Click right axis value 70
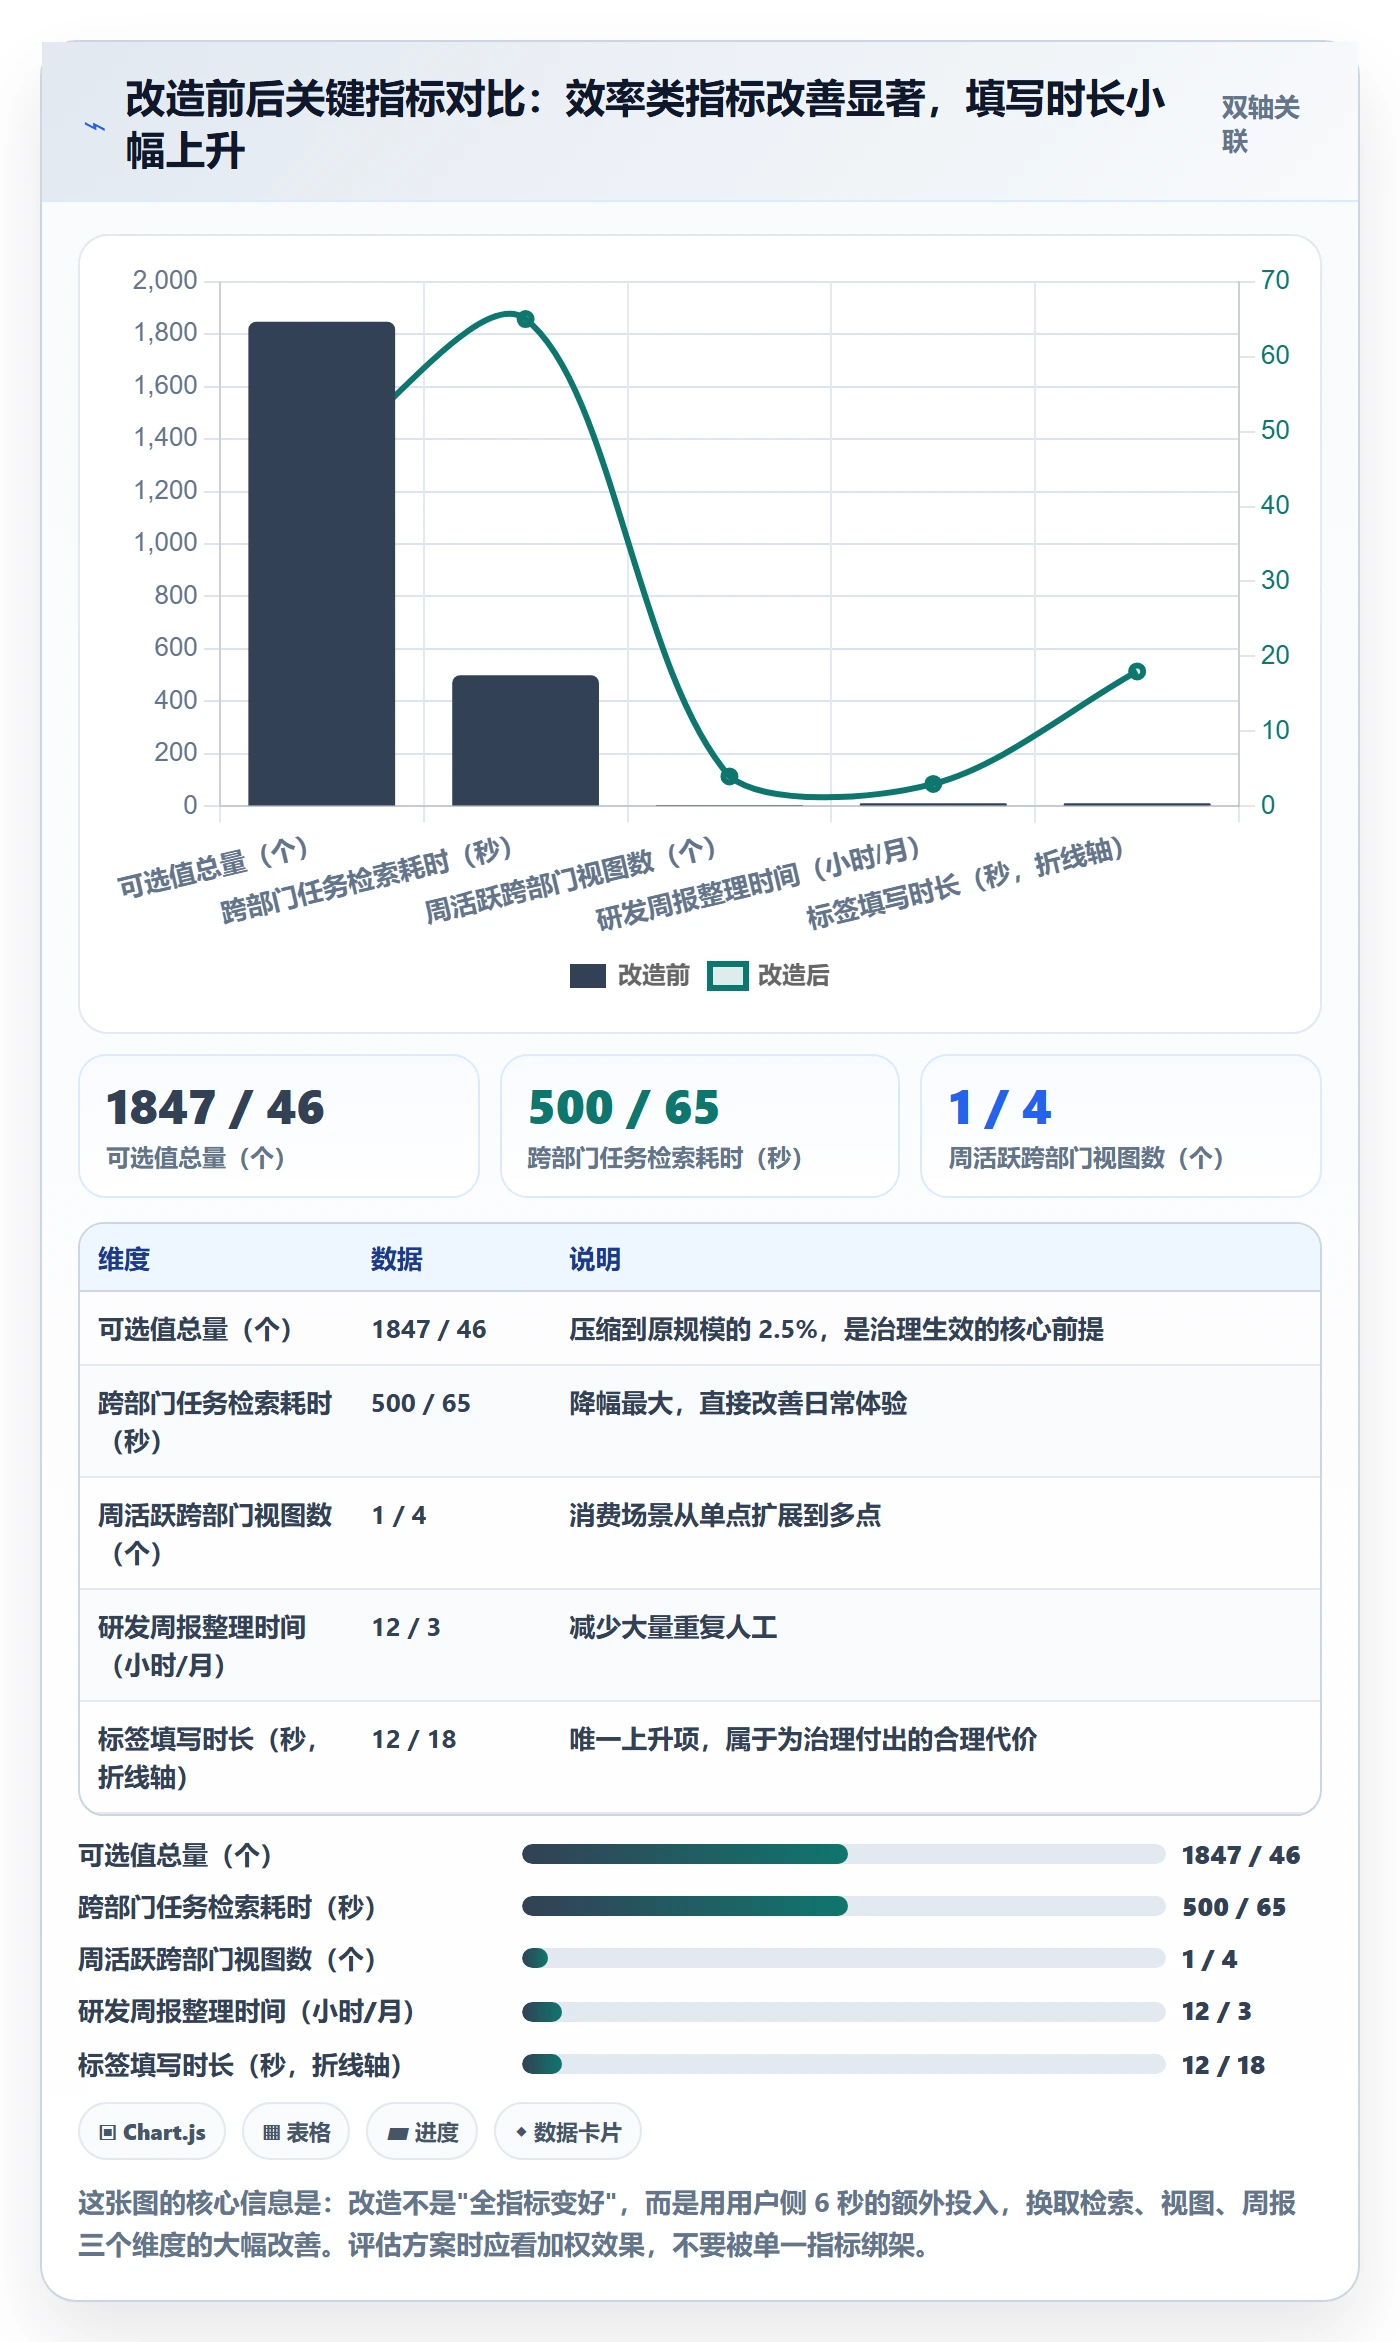 coord(1275,280)
